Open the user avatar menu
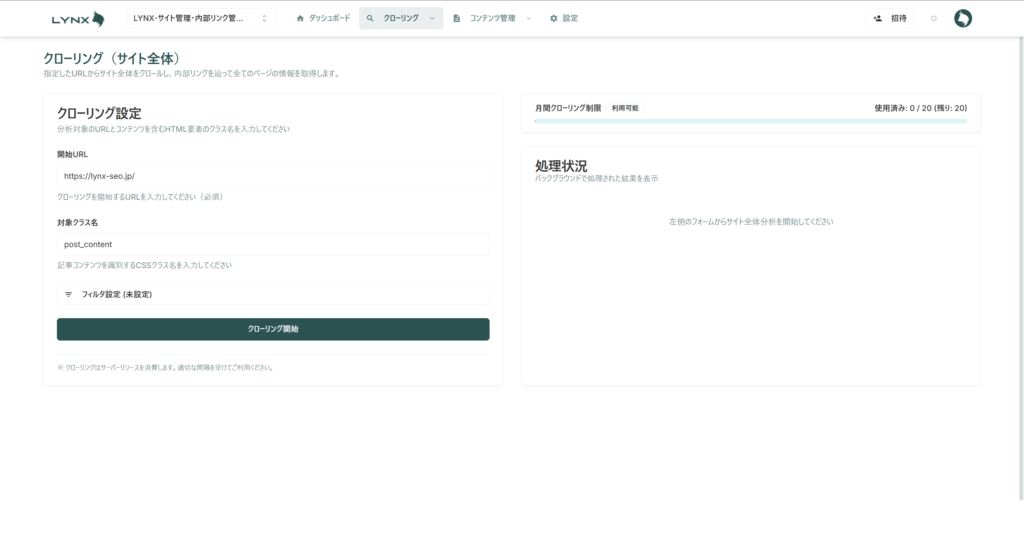Screen dimensions: 1024x535 [x=962, y=18]
